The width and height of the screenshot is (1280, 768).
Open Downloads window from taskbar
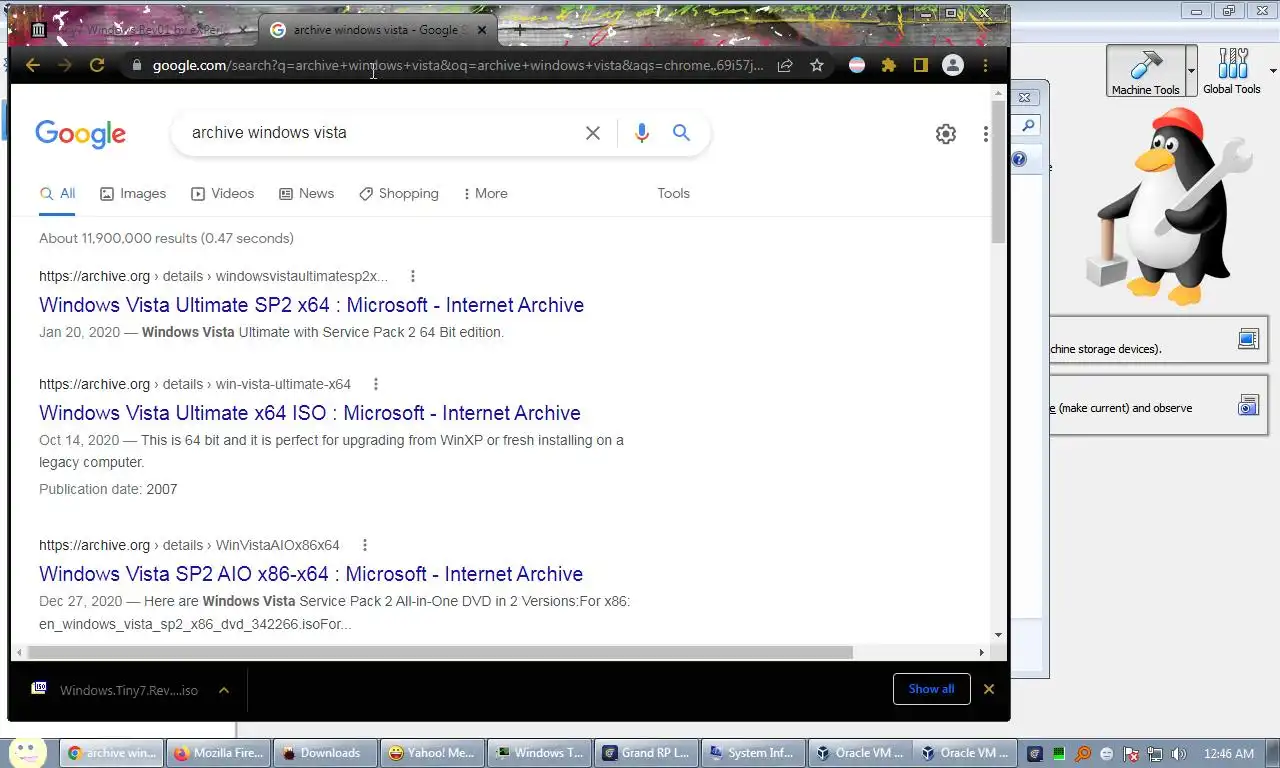tap(324, 753)
